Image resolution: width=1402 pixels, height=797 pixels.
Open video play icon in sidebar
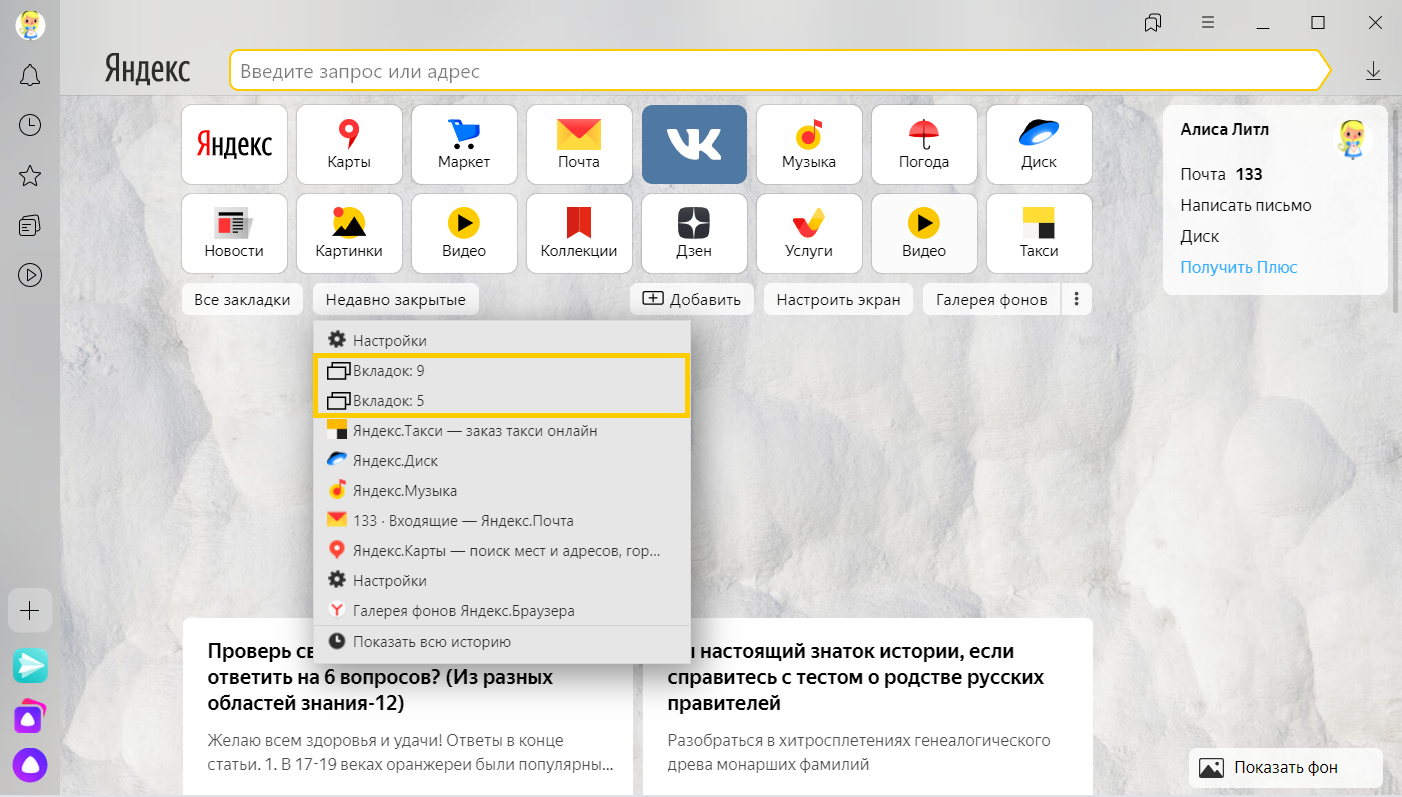[x=30, y=274]
